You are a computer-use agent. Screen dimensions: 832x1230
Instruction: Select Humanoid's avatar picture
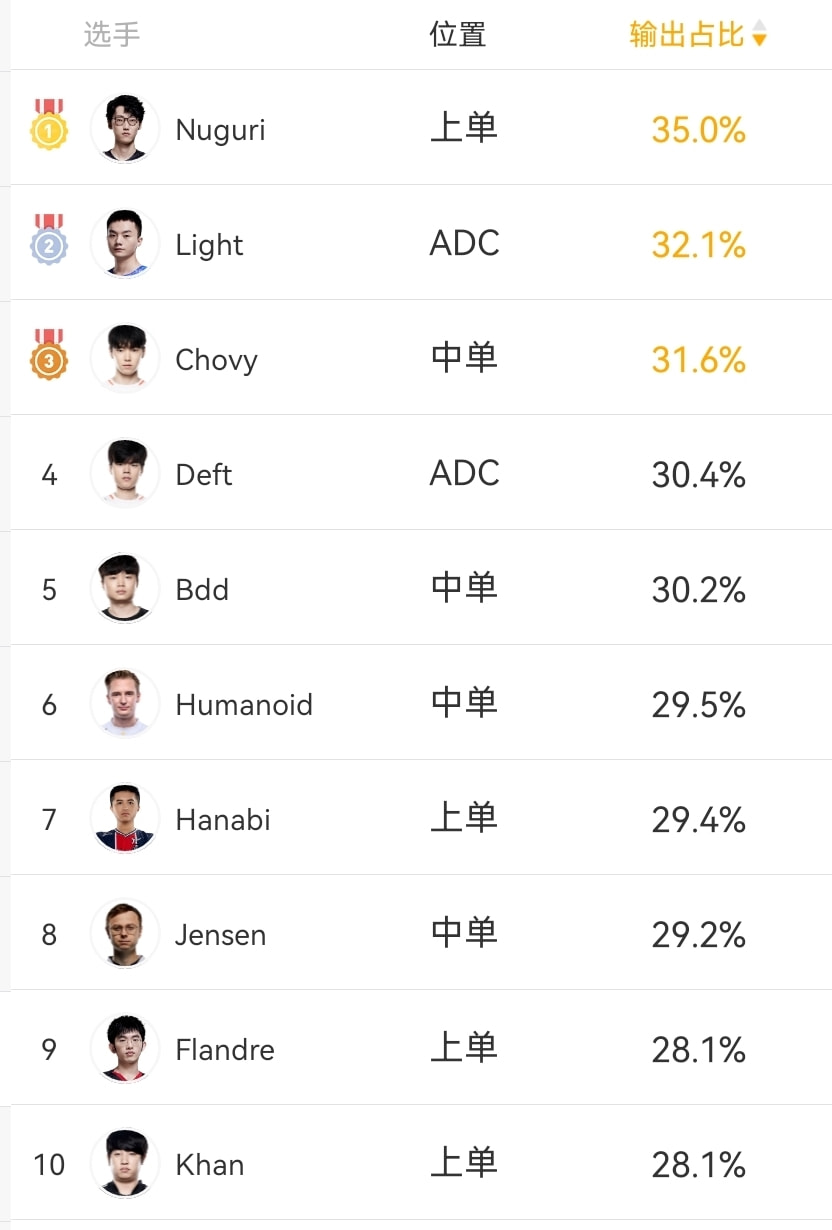pyautogui.click(x=125, y=703)
